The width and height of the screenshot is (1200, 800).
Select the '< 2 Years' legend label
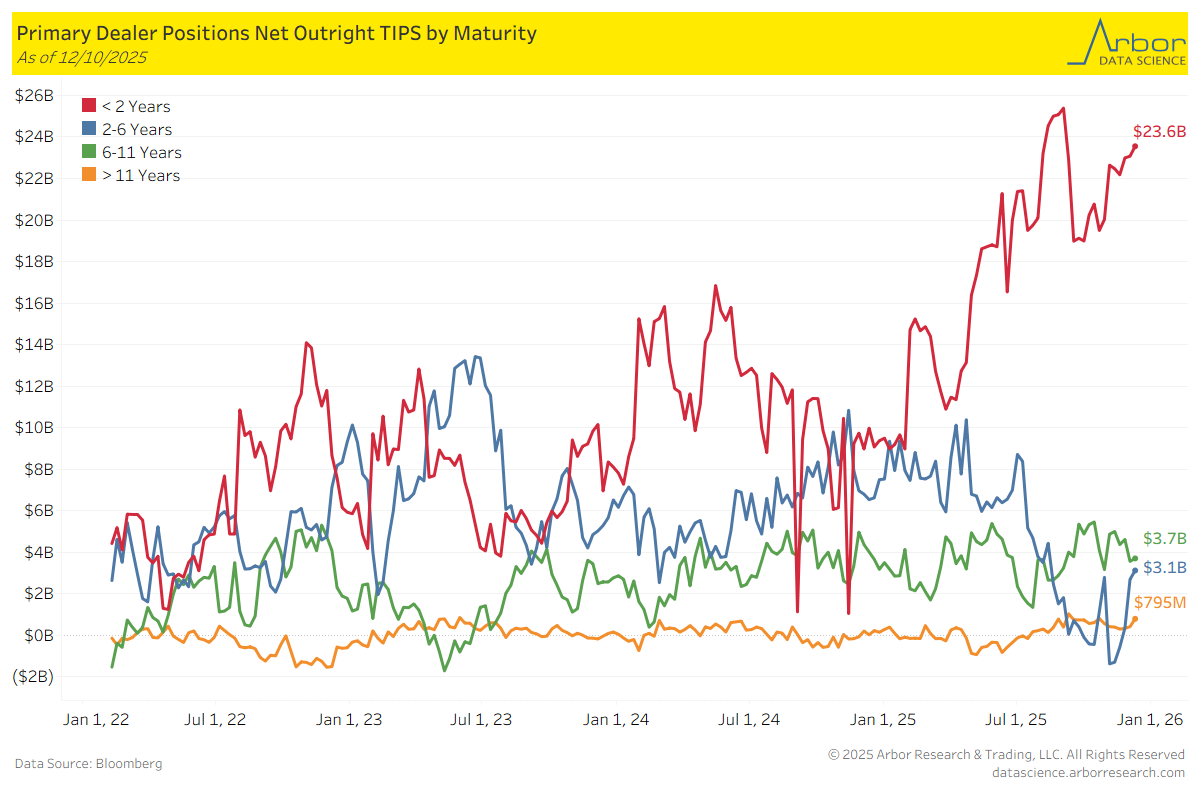coord(136,106)
